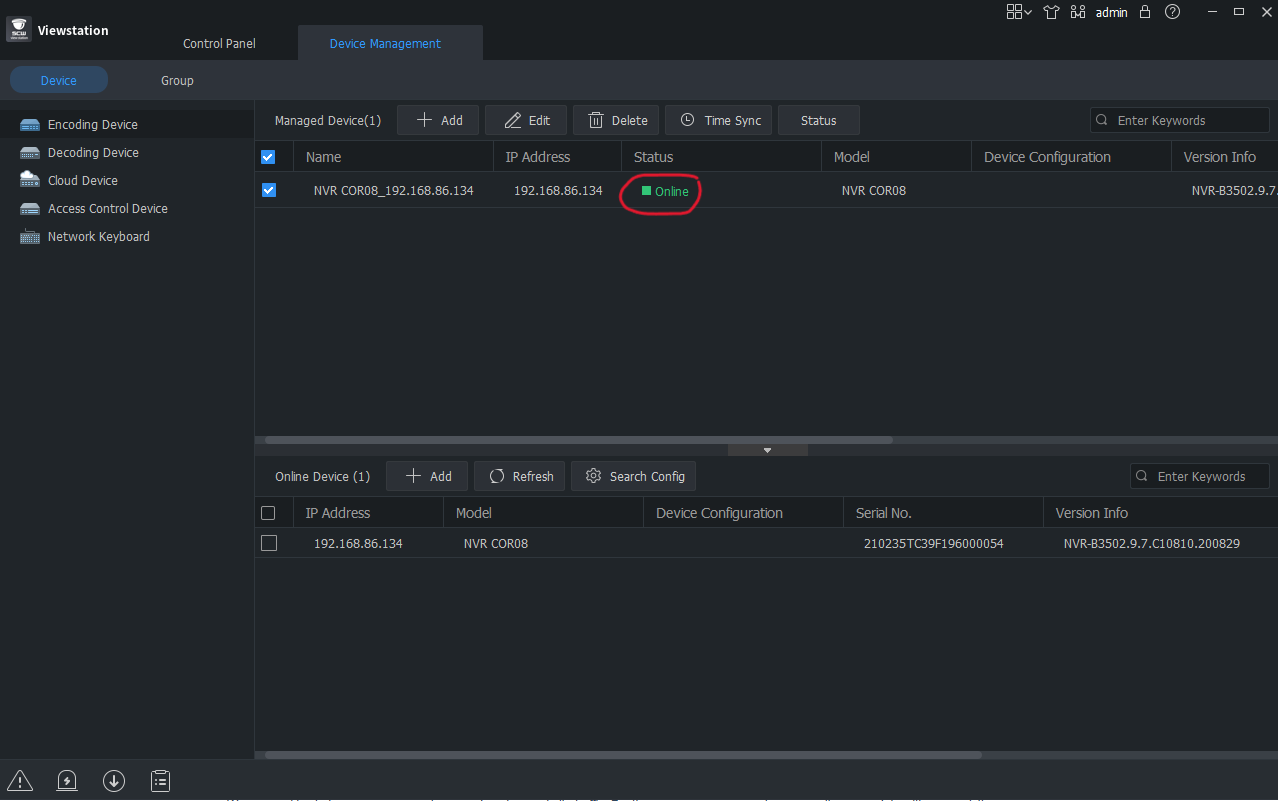Click the NVR COR08_192.168.86.134 name cell
Screen dimensions: 1278x801
[x=393, y=190]
